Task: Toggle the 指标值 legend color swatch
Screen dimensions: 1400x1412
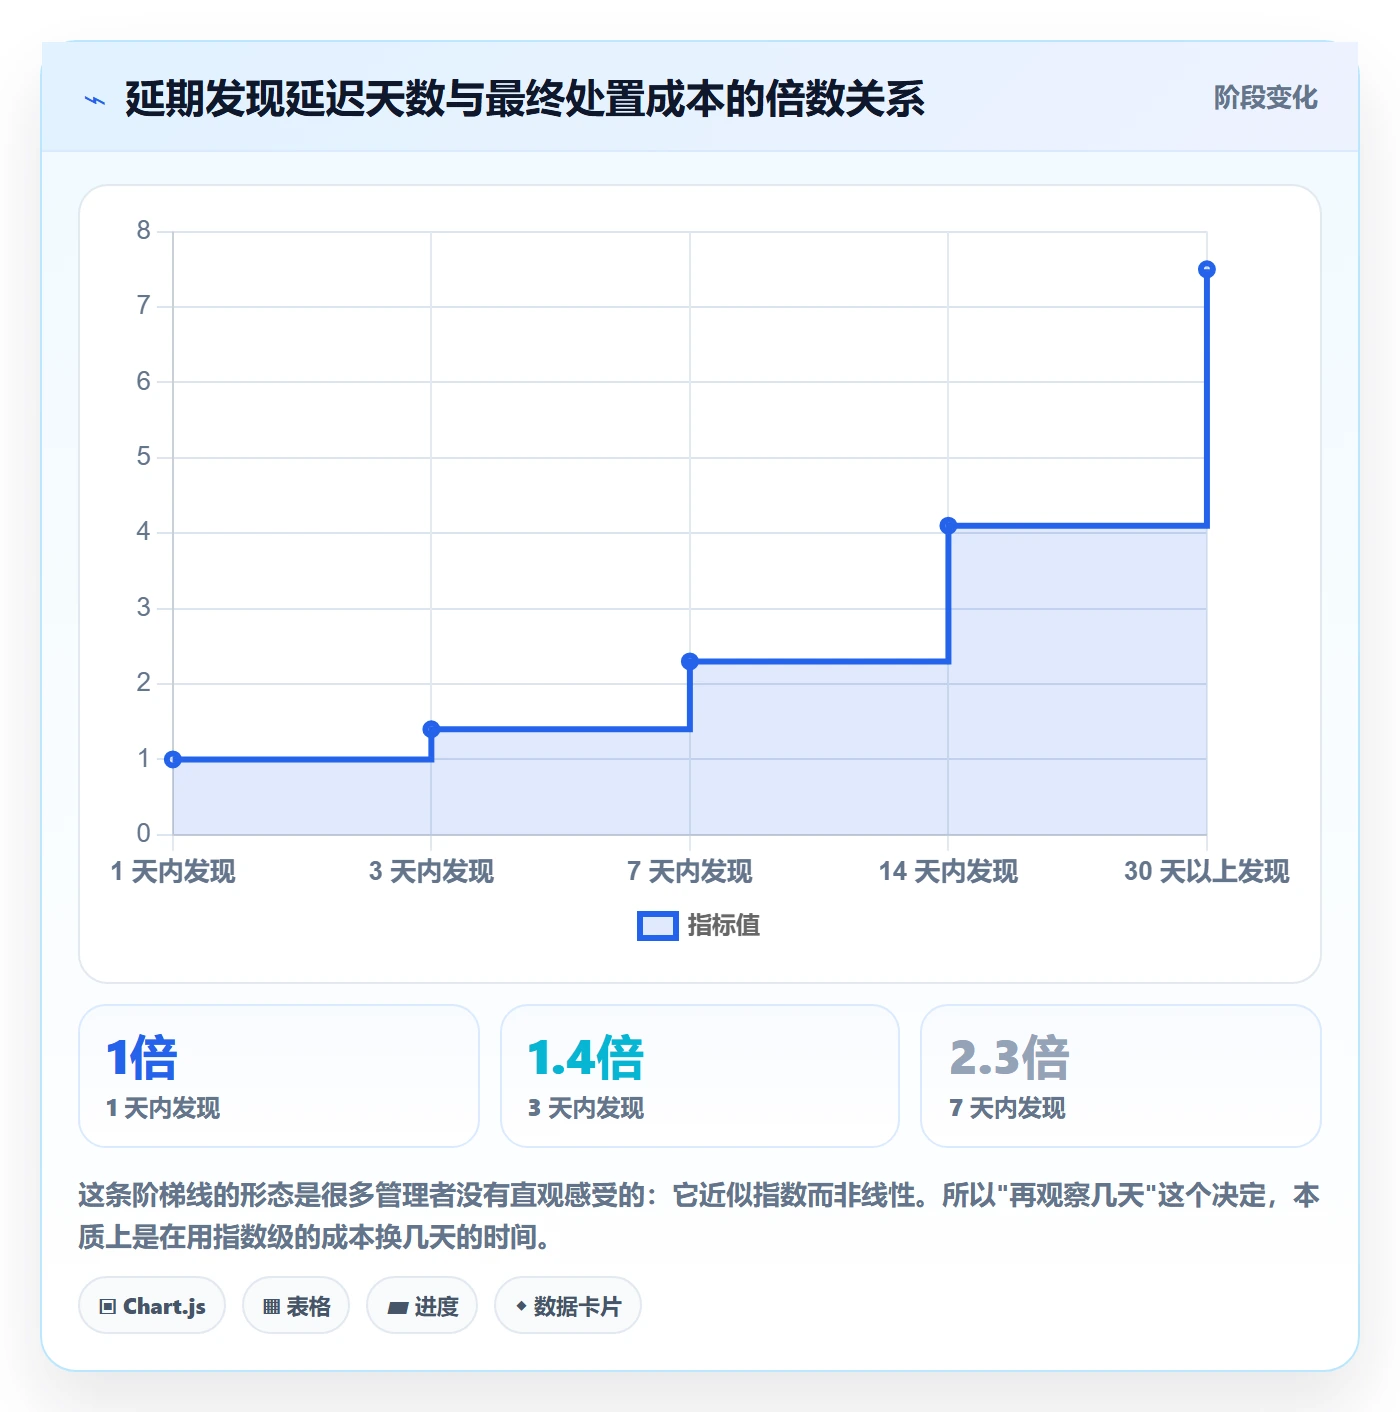Action: click(658, 926)
